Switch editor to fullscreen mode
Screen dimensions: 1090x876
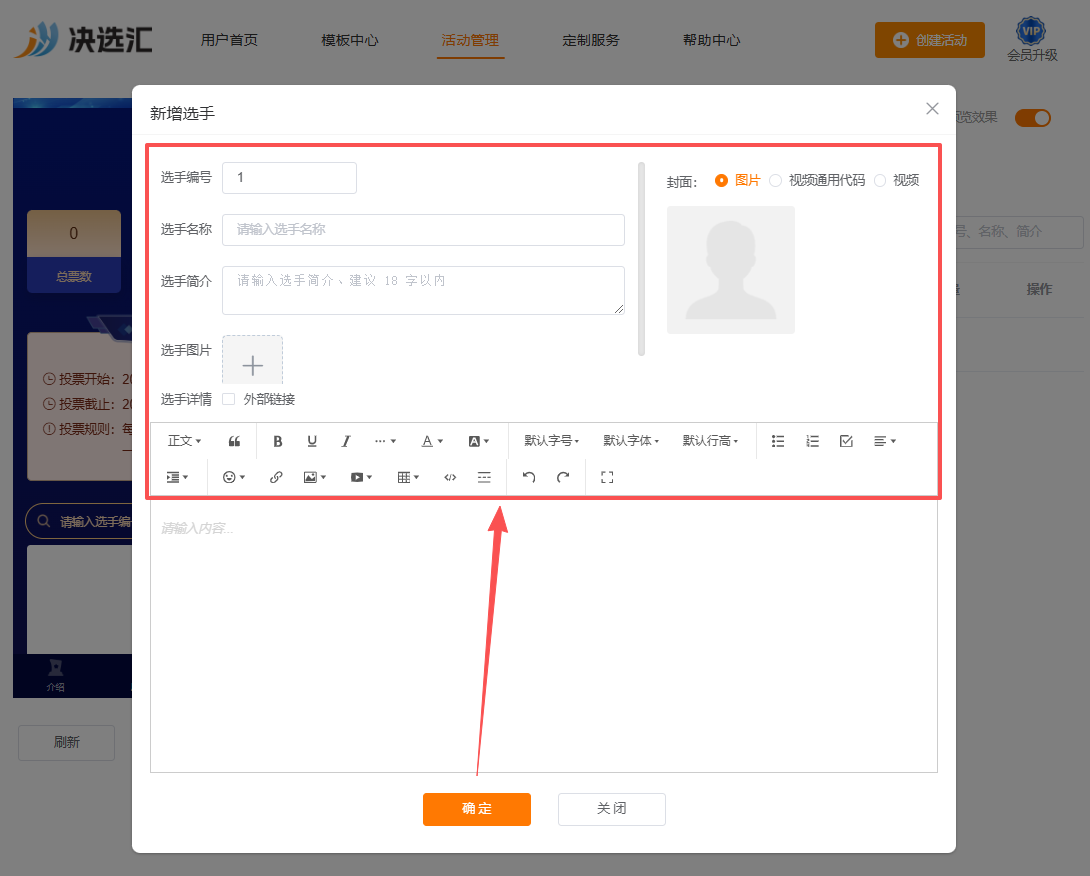(x=607, y=477)
